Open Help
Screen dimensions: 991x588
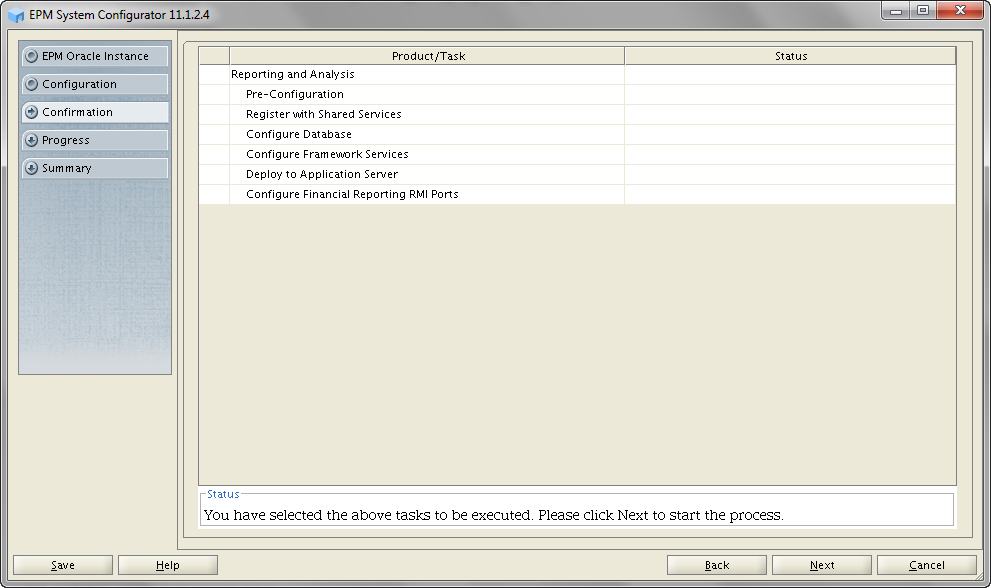[167, 565]
